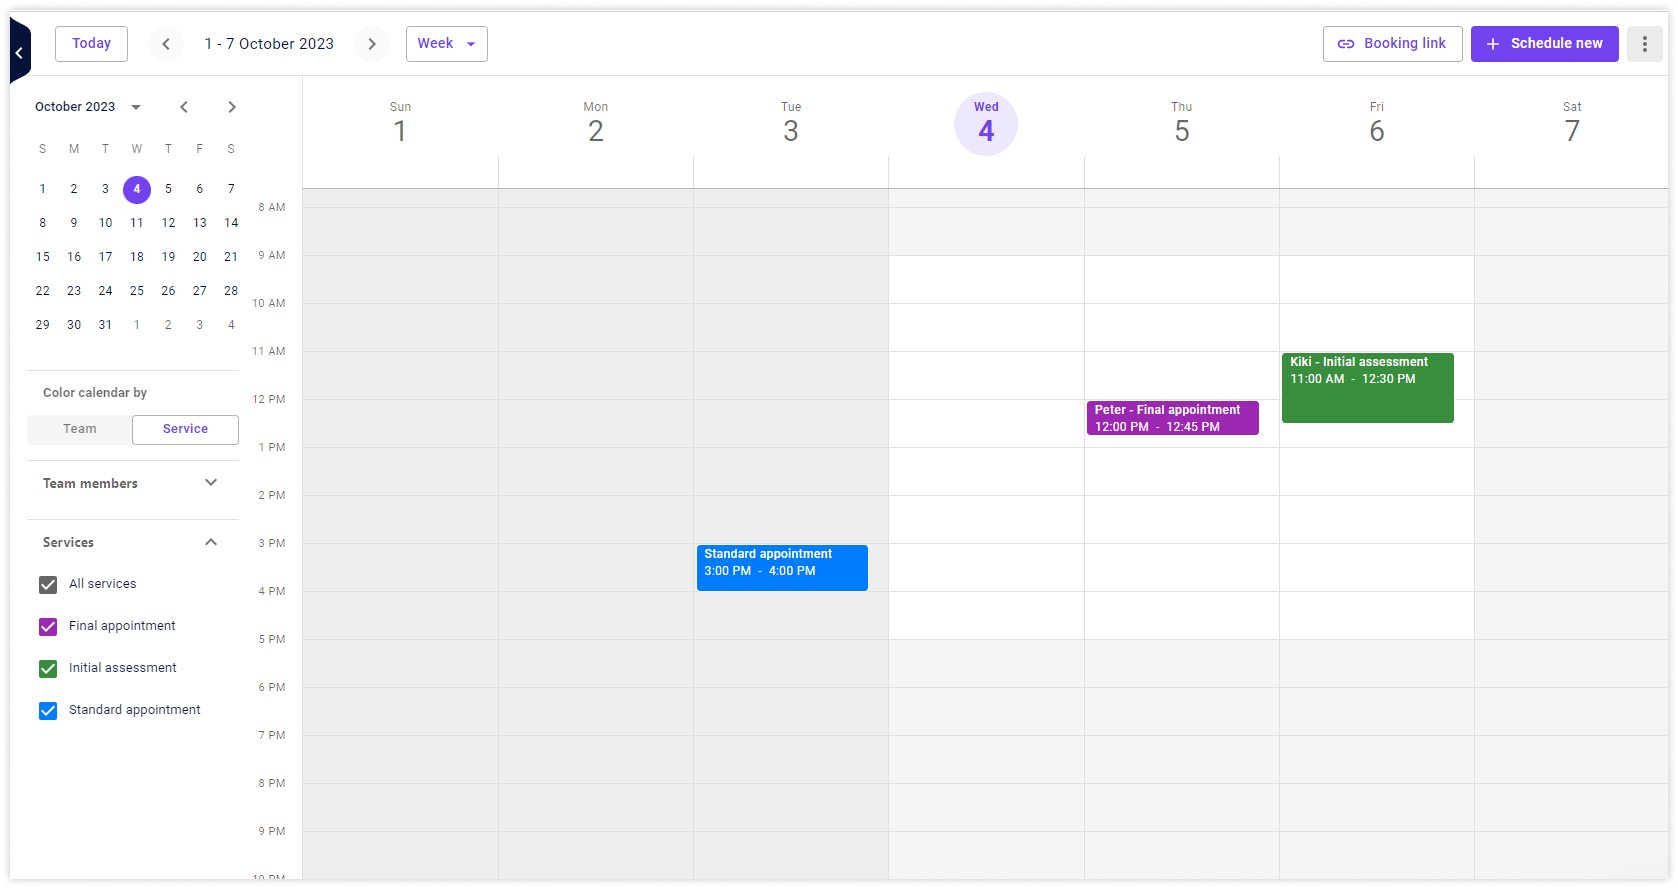Viewport: 1678px width, 889px height.
Task: Open the Week view dropdown
Action: pyautogui.click(x=446, y=44)
